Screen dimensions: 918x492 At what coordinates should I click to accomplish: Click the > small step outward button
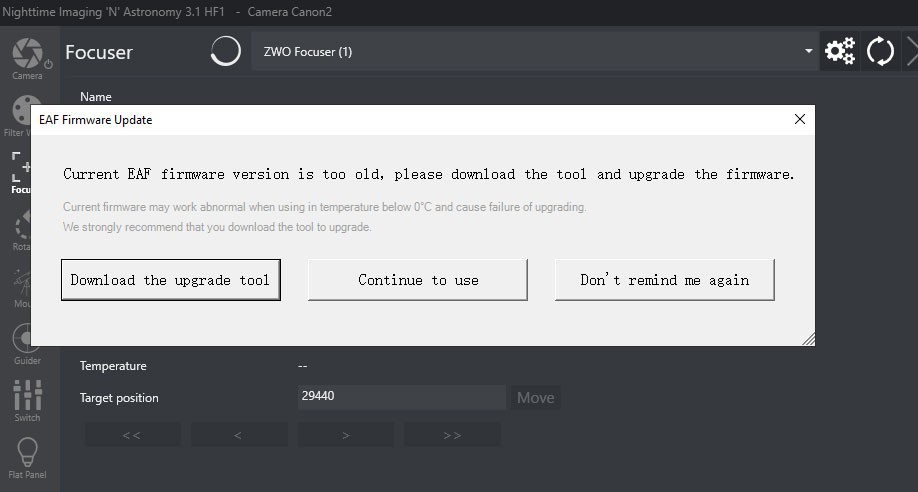(x=345, y=435)
